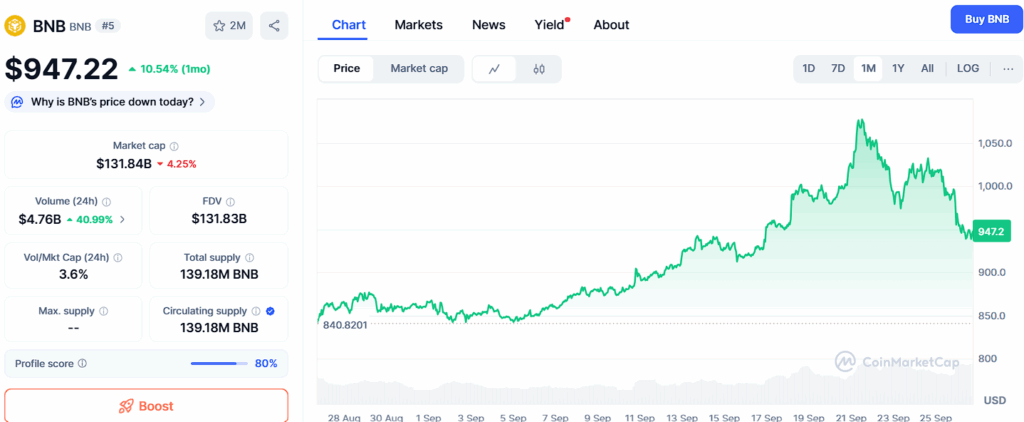The height and width of the screenshot is (422, 1024).
Task: Open chart more options ellipsis
Action: tap(1008, 69)
